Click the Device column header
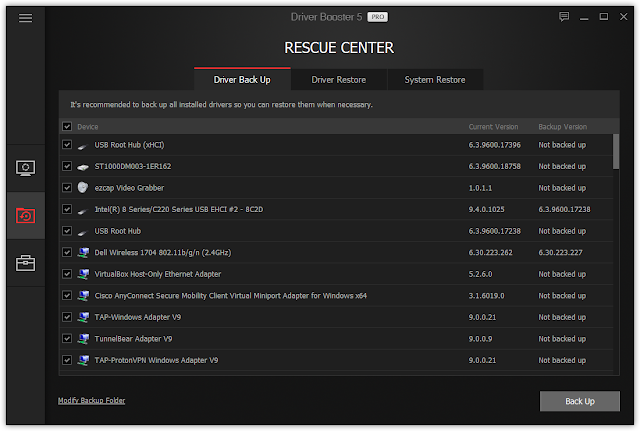The height and width of the screenshot is (431, 640). coord(88,127)
